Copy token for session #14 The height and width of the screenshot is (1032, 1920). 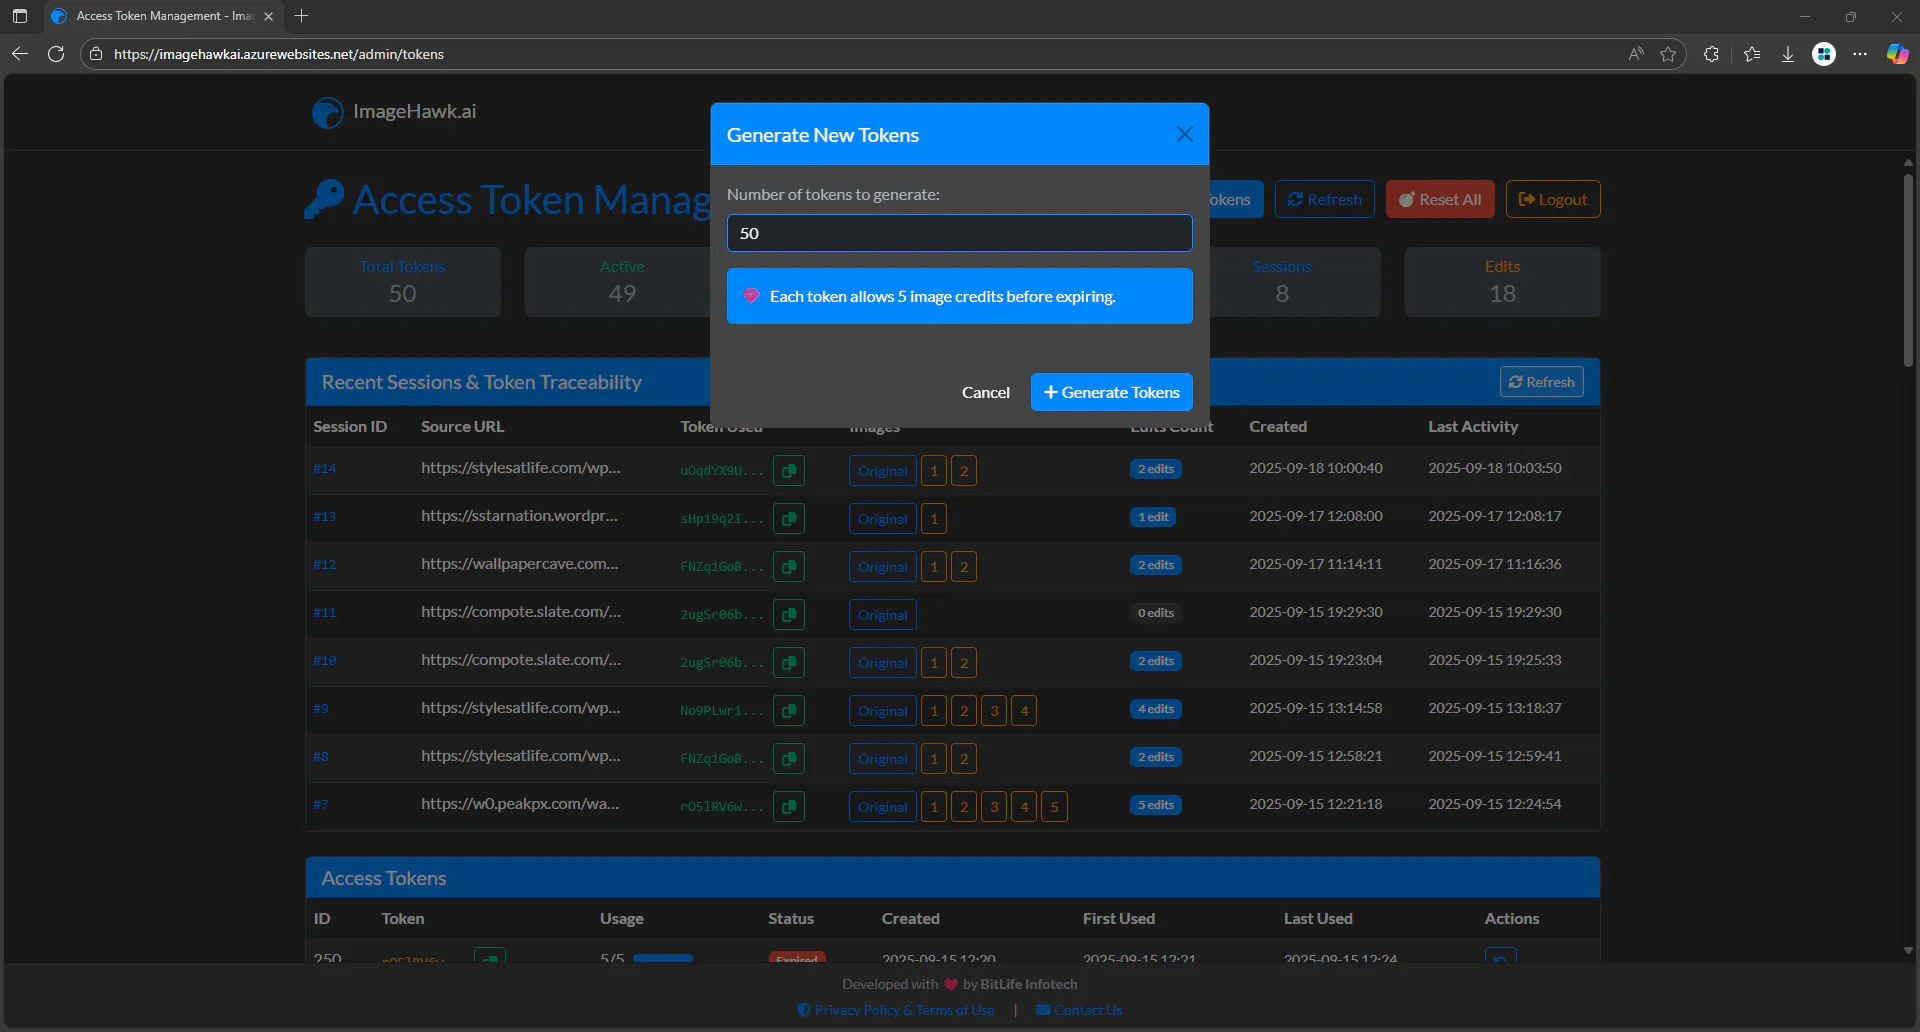click(x=789, y=470)
